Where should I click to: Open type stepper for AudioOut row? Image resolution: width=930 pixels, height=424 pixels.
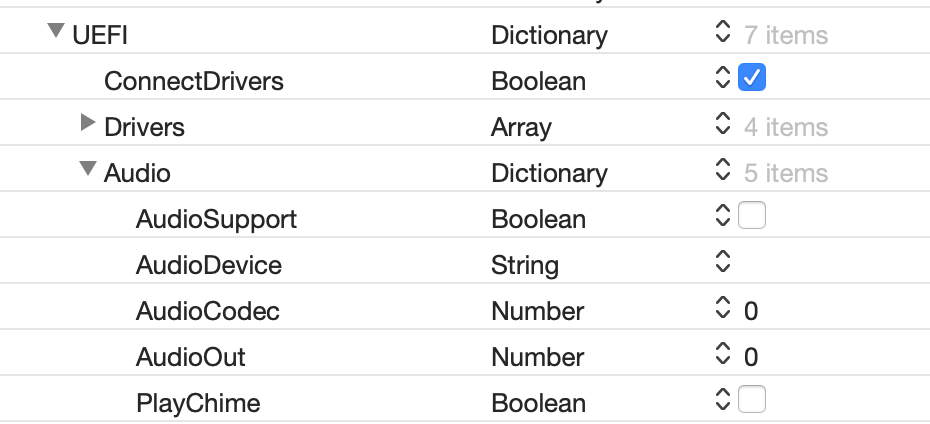point(724,357)
